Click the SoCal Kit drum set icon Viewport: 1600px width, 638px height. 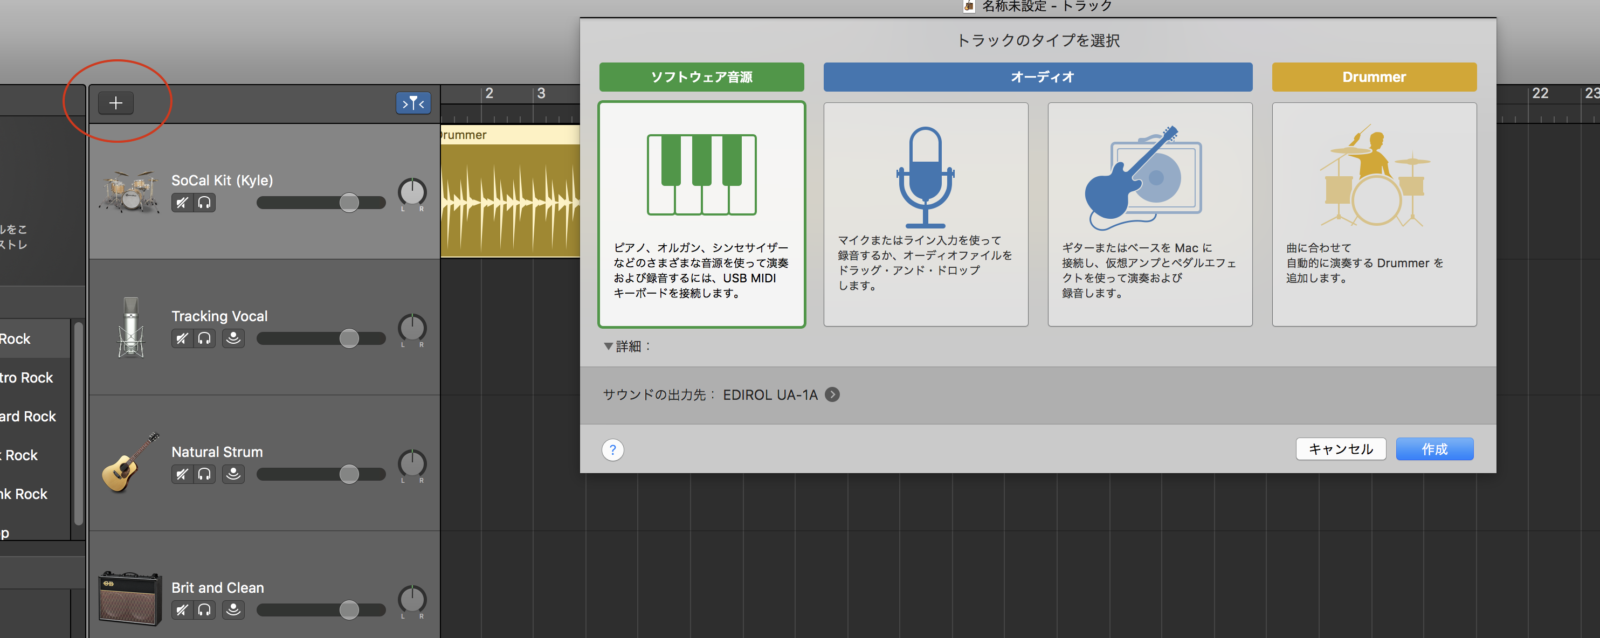click(130, 191)
